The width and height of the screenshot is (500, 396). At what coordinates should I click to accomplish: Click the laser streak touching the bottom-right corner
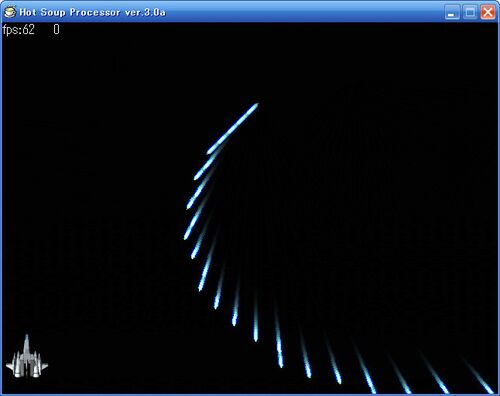[x=478, y=375]
